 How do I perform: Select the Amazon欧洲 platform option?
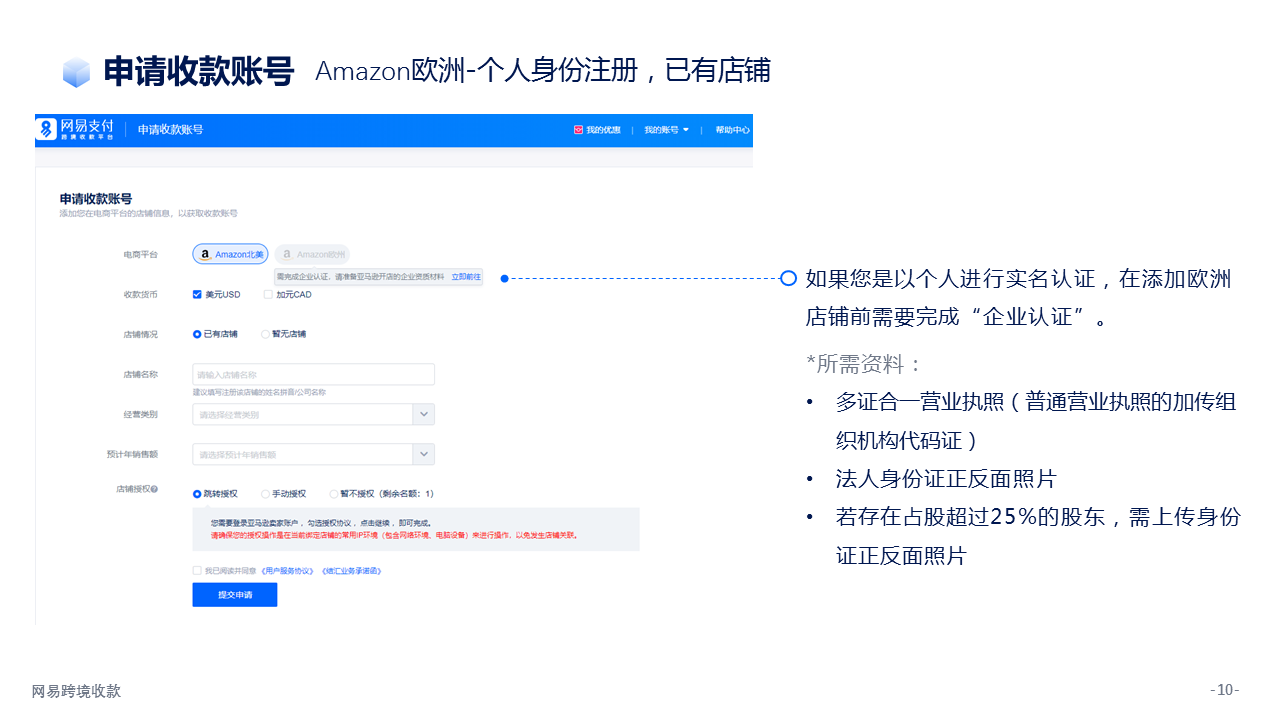click(x=312, y=254)
